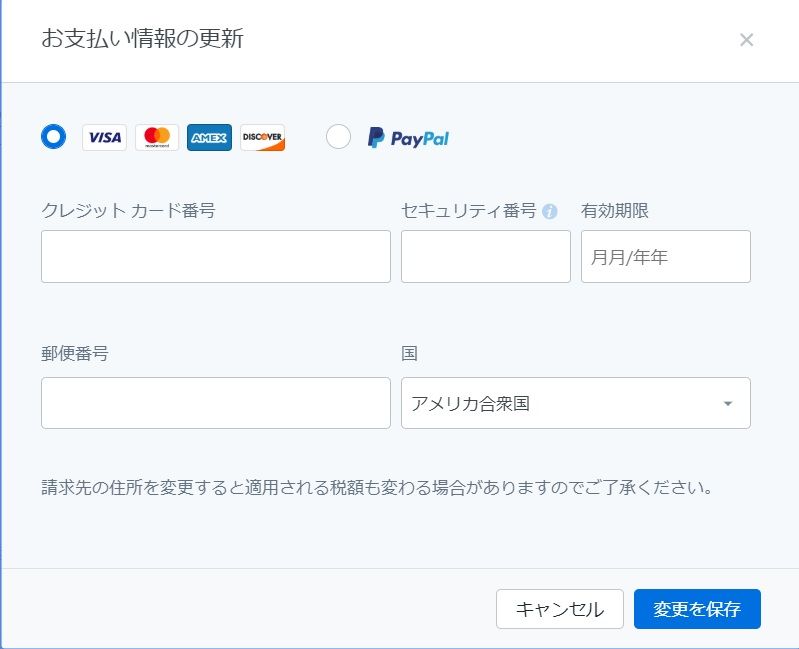
Task: Click the Discover card logo
Action: 262,137
